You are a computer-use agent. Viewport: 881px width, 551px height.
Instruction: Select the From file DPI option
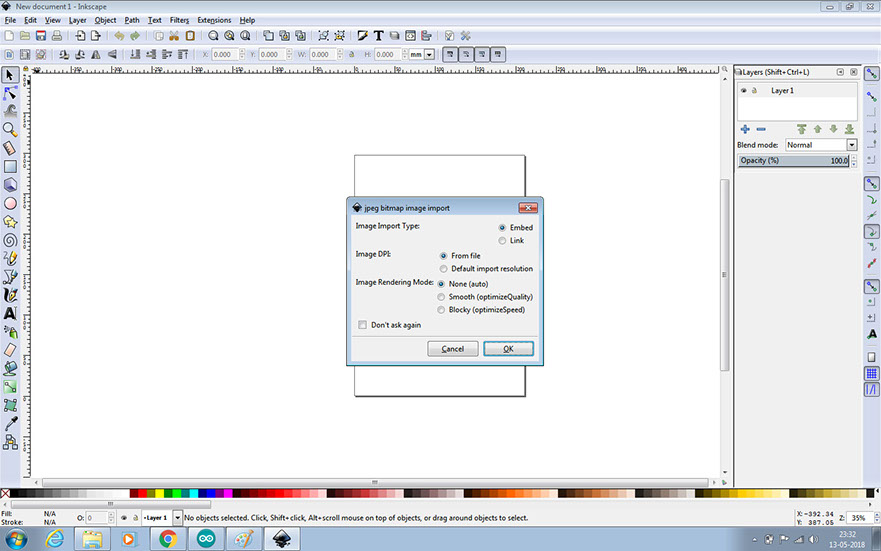pyautogui.click(x=443, y=256)
